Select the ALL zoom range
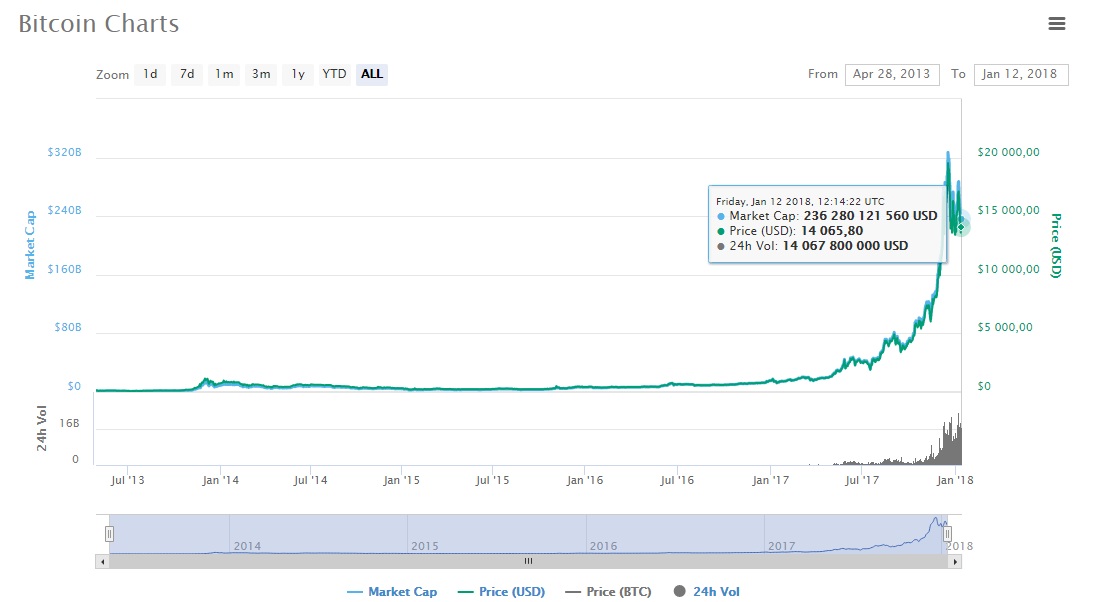 click(x=372, y=74)
